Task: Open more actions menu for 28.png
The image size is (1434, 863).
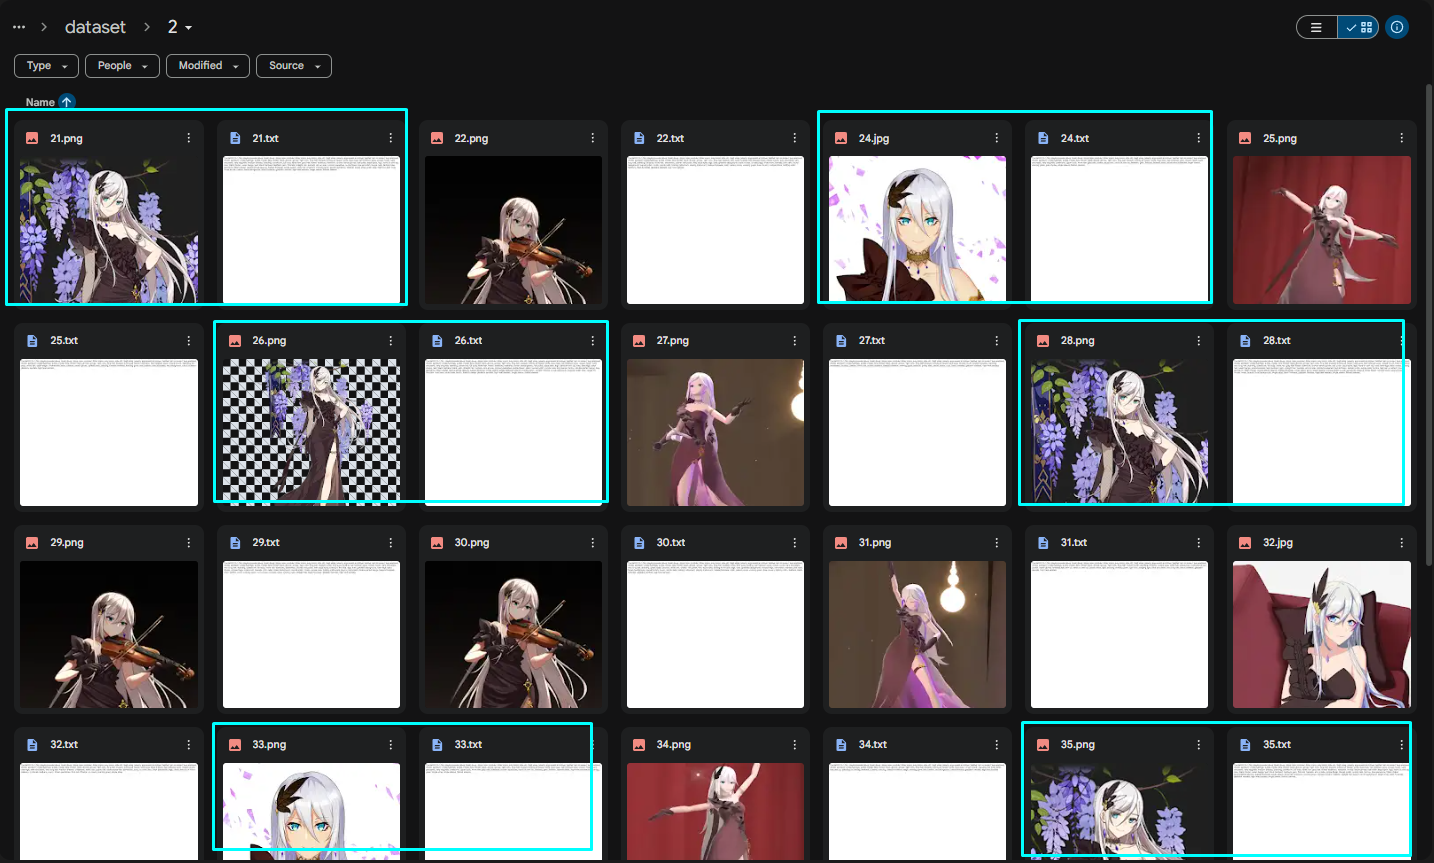Action: click(1198, 340)
